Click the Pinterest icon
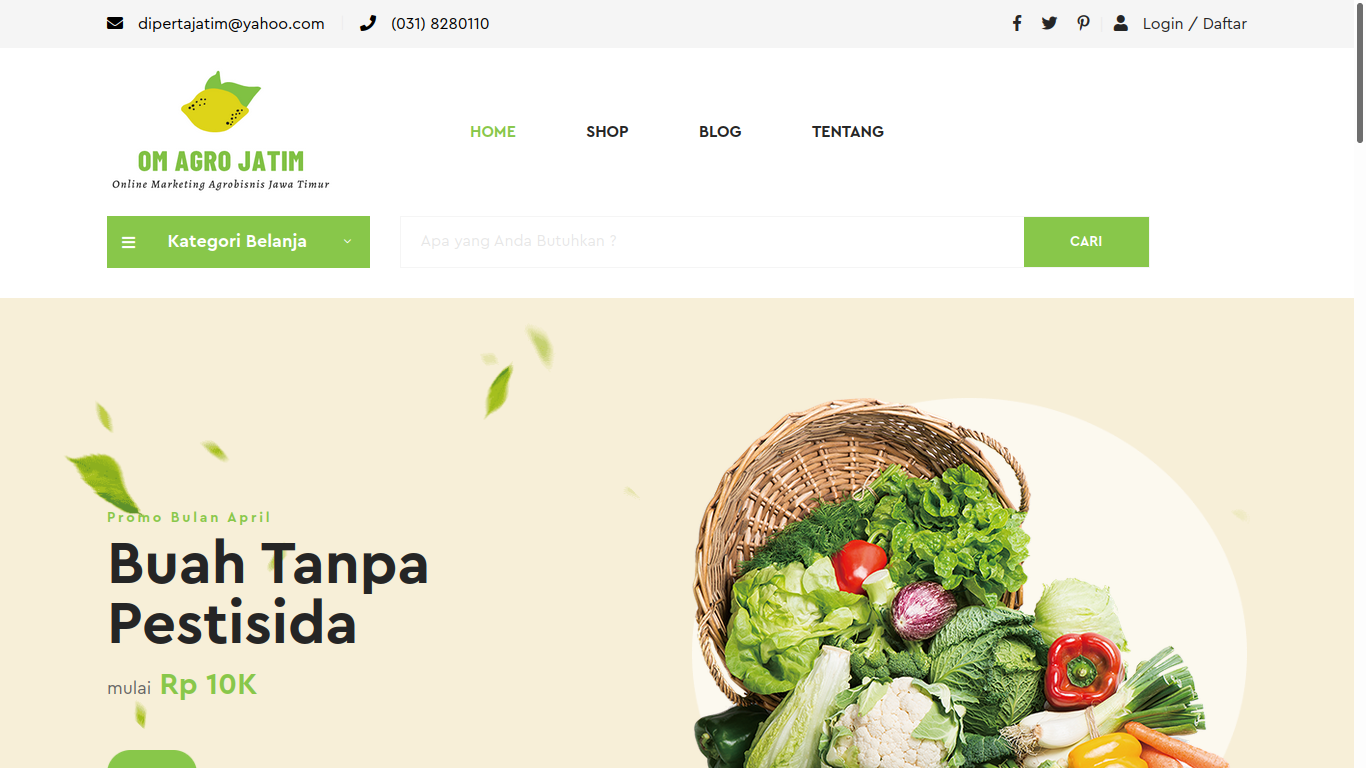The image size is (1366, 768). 1083,23
